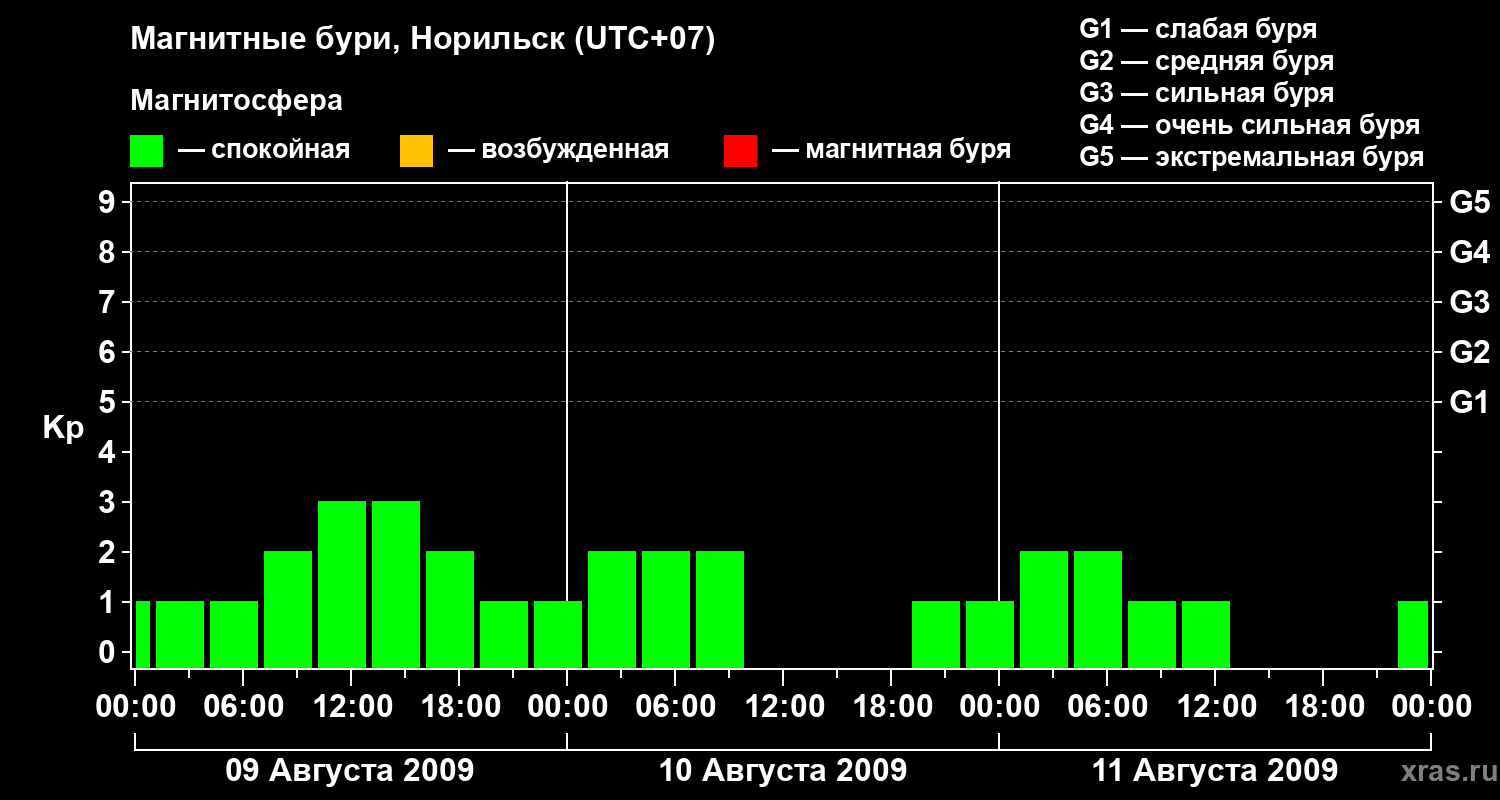Click the '0' value on the Kp axis
The height and width of the screenshot is (800, 1500).
tap(108, 652)
